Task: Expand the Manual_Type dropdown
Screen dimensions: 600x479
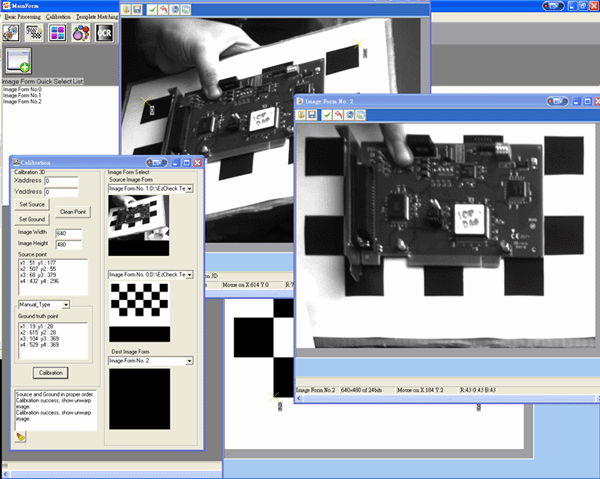Action: (x=66, y=305)
